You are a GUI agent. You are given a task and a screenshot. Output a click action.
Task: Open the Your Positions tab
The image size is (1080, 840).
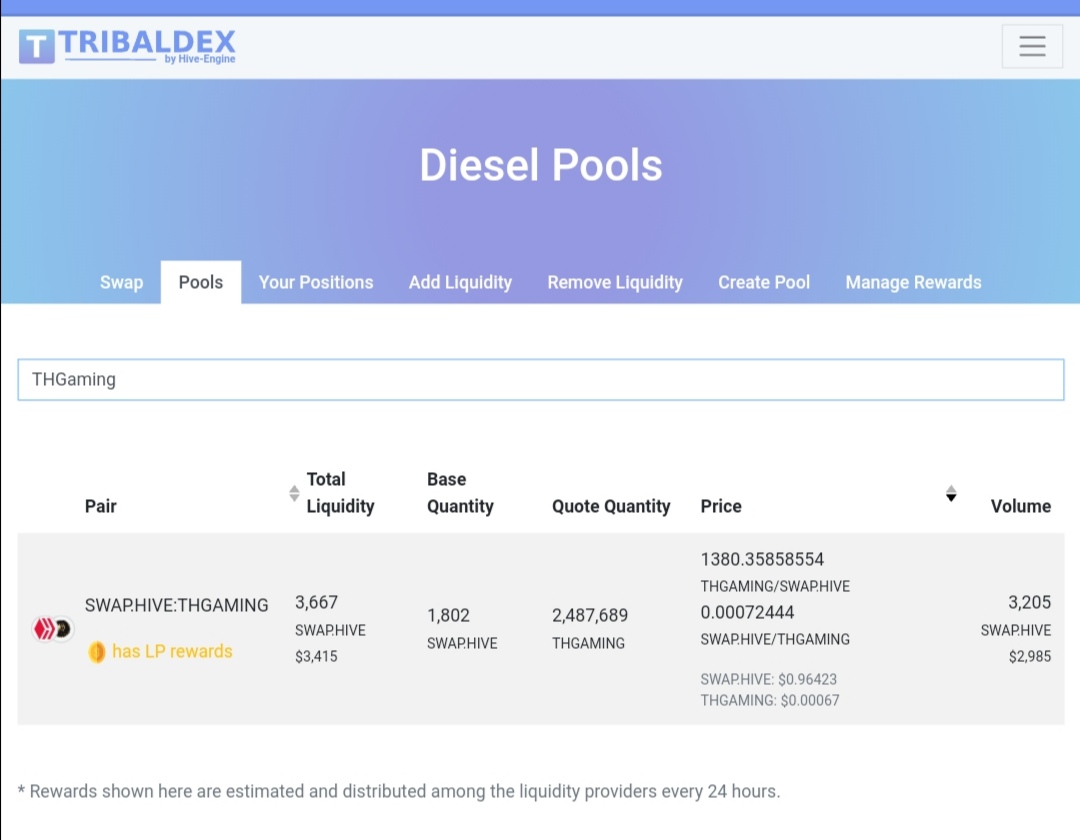pyautogui.click(x=316, y=282)
